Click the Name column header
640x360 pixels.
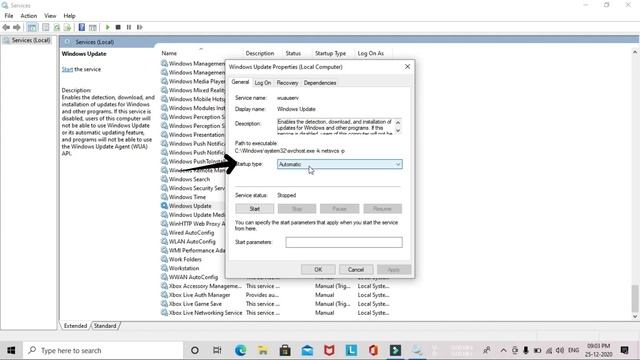click(x=169, y=53)
